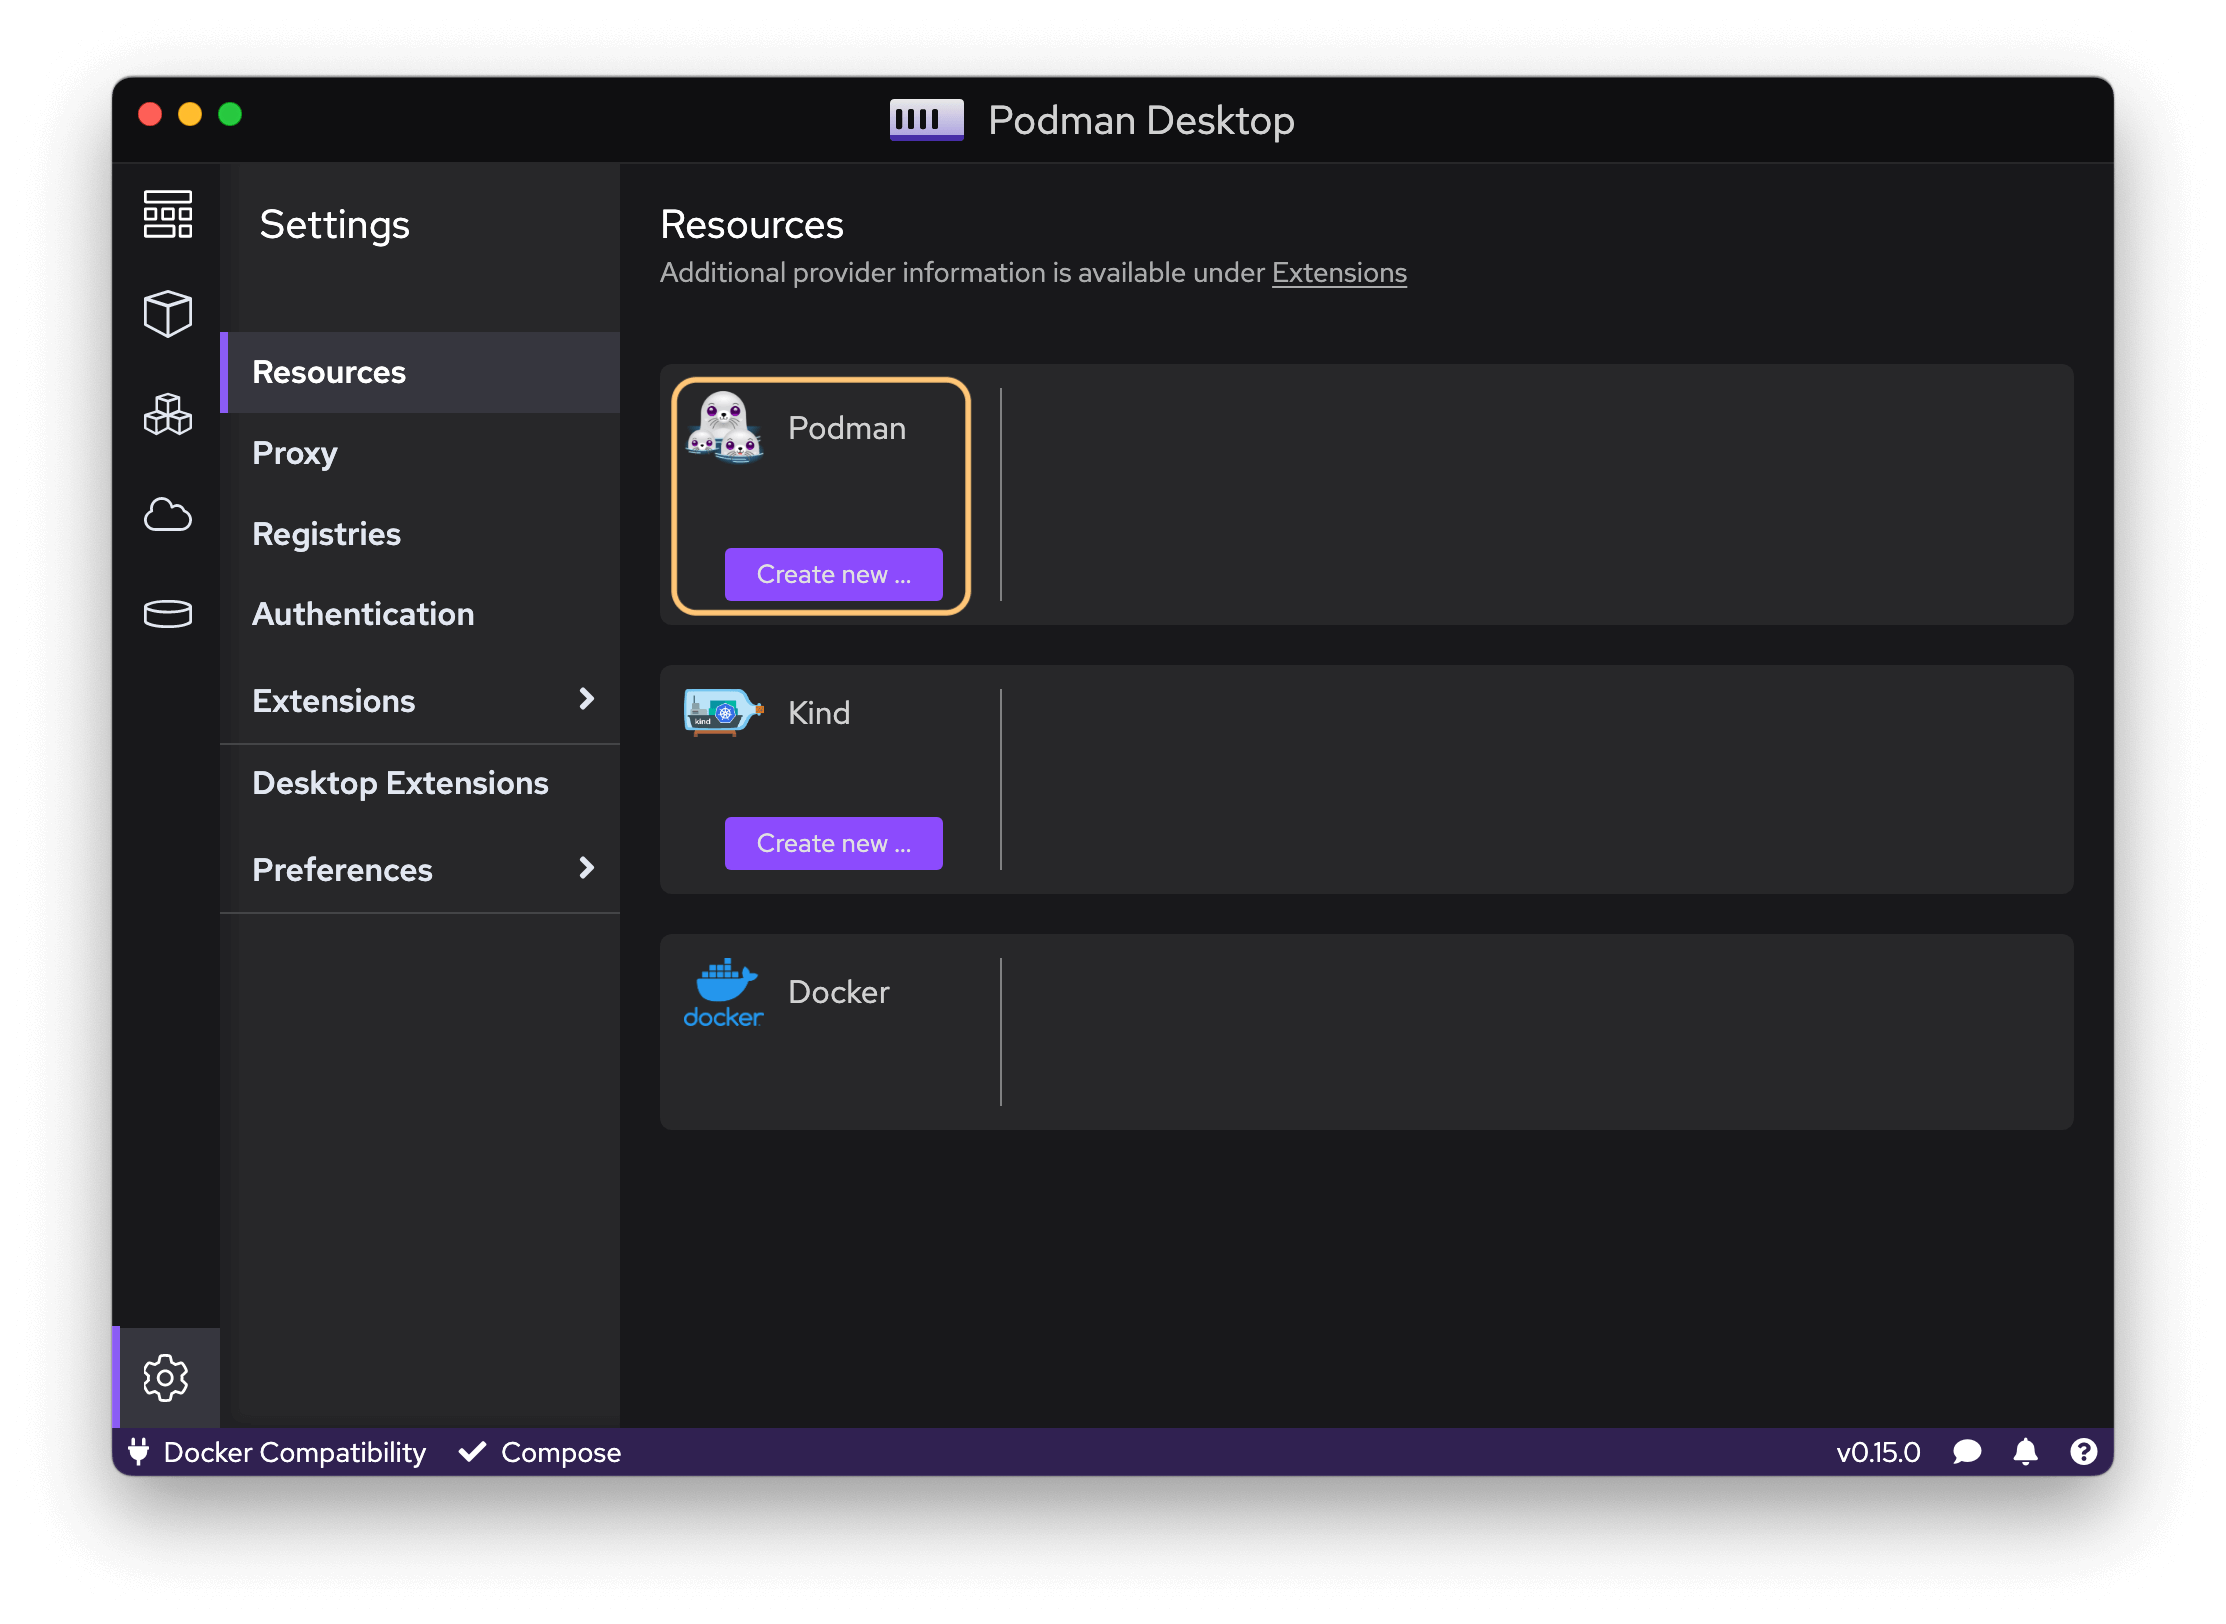Image resolution: width=2226 pixels, height=1624 pixels.
Task: Expand the Preferences chevron
Action: point(587,868)
